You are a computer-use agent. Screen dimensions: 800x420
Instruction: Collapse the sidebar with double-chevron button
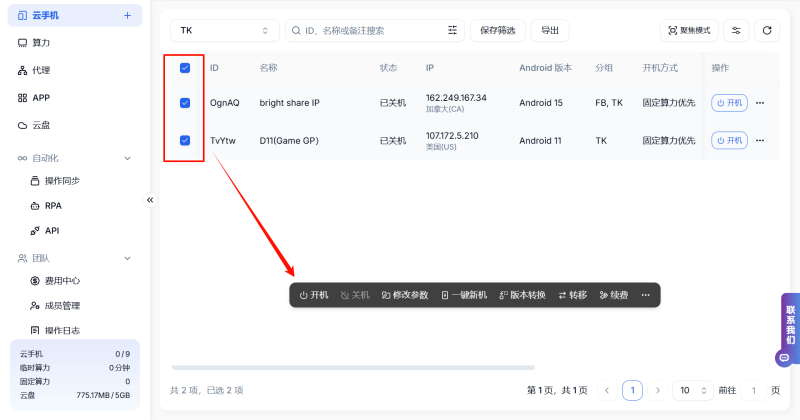point(150,200)
